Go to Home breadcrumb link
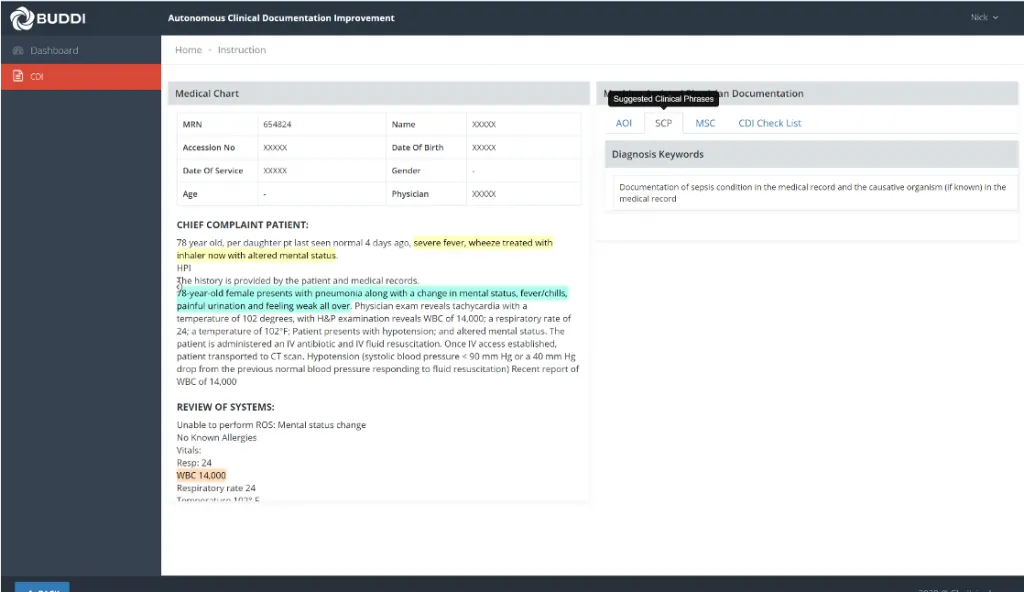This screenshot has height=592, width=1024. 188,50
